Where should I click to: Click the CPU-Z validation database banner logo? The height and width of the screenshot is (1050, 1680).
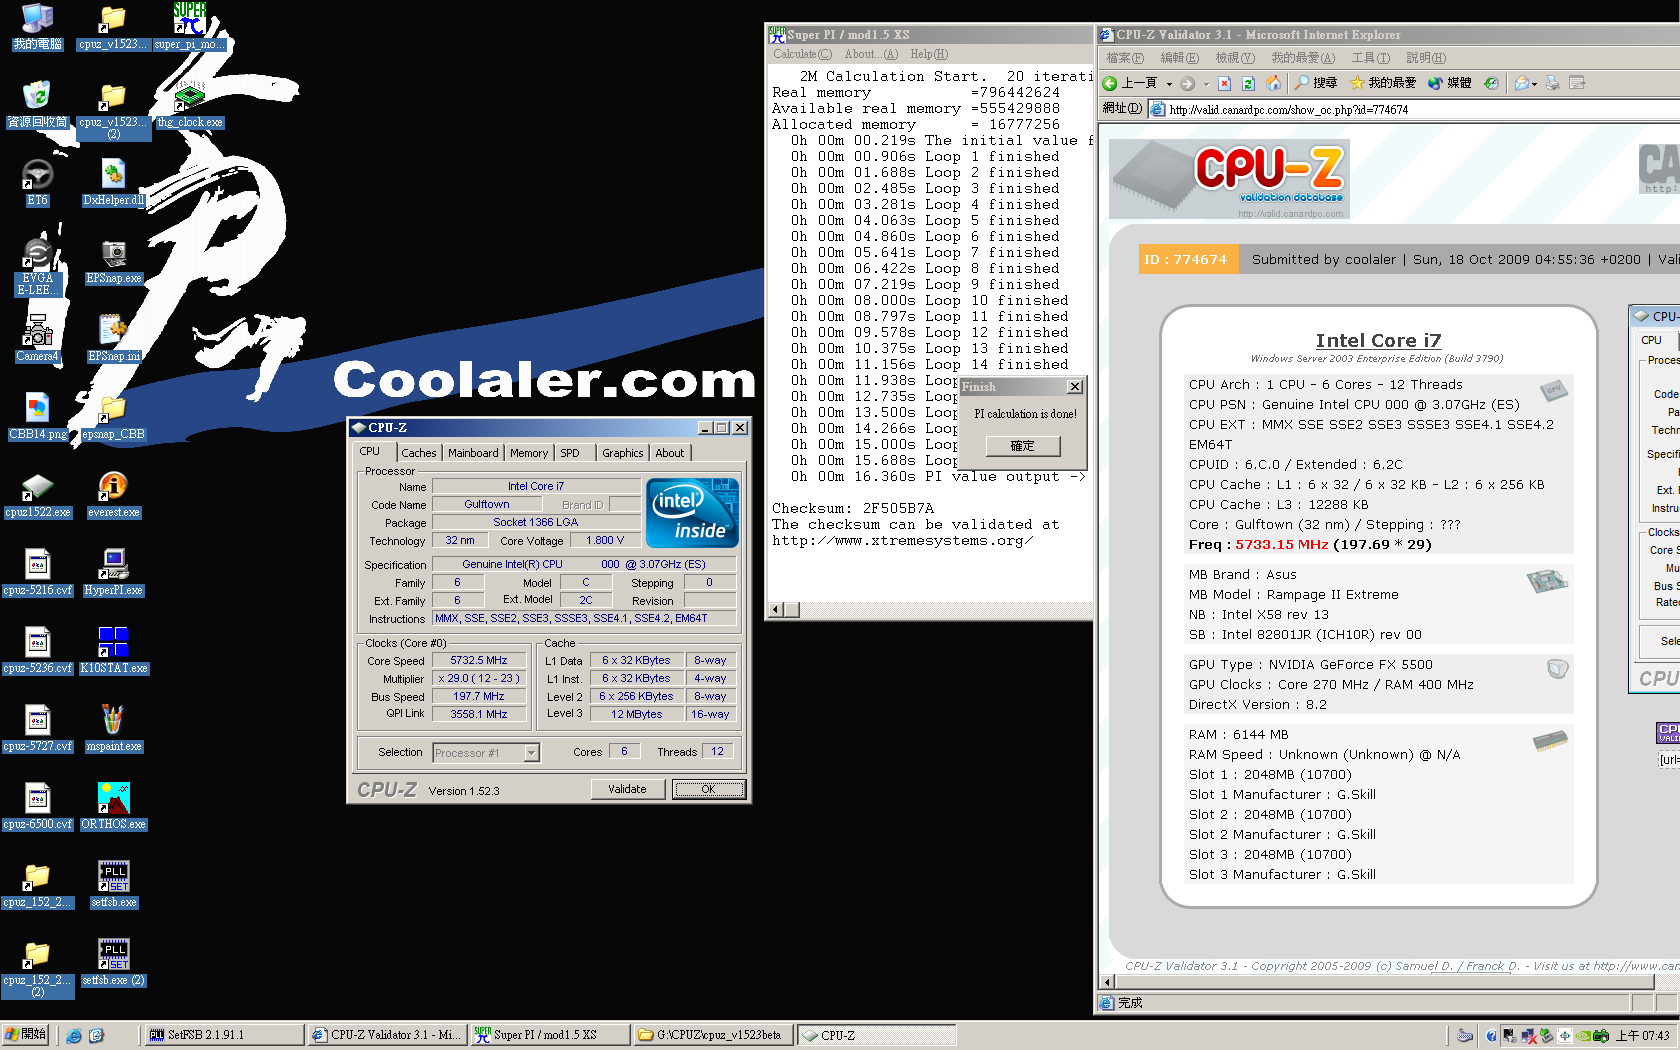click(1229, 179)
